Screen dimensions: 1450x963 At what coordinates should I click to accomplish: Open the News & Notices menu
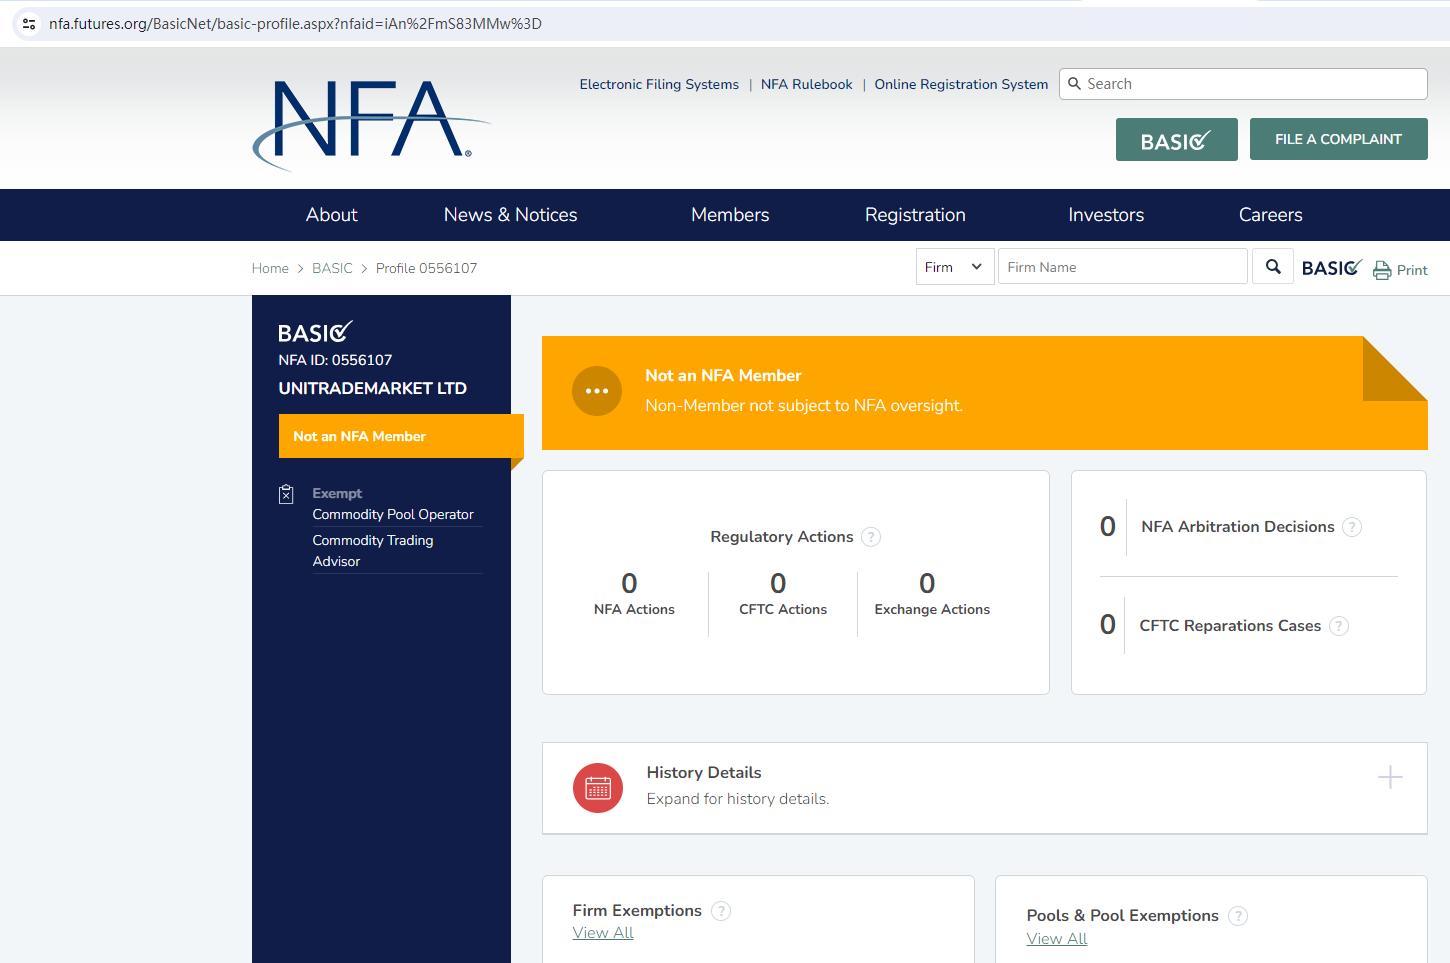pos(510,215)
